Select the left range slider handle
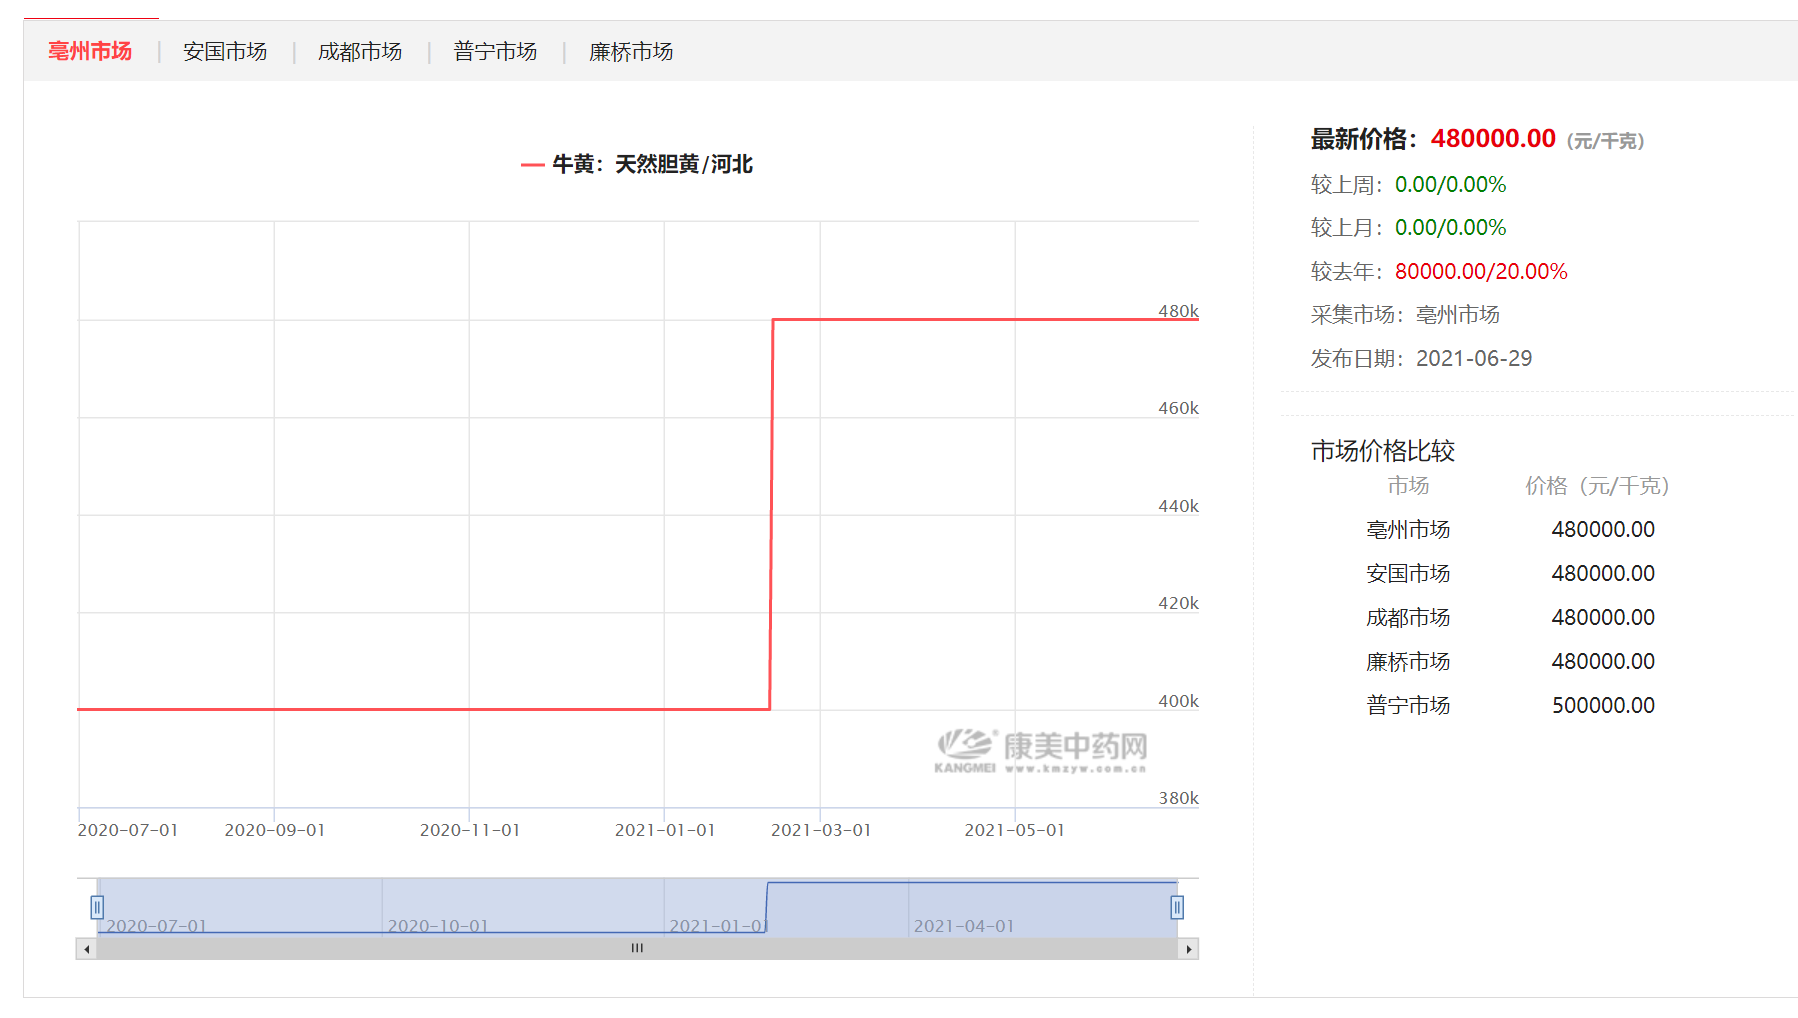 [97, 906]
